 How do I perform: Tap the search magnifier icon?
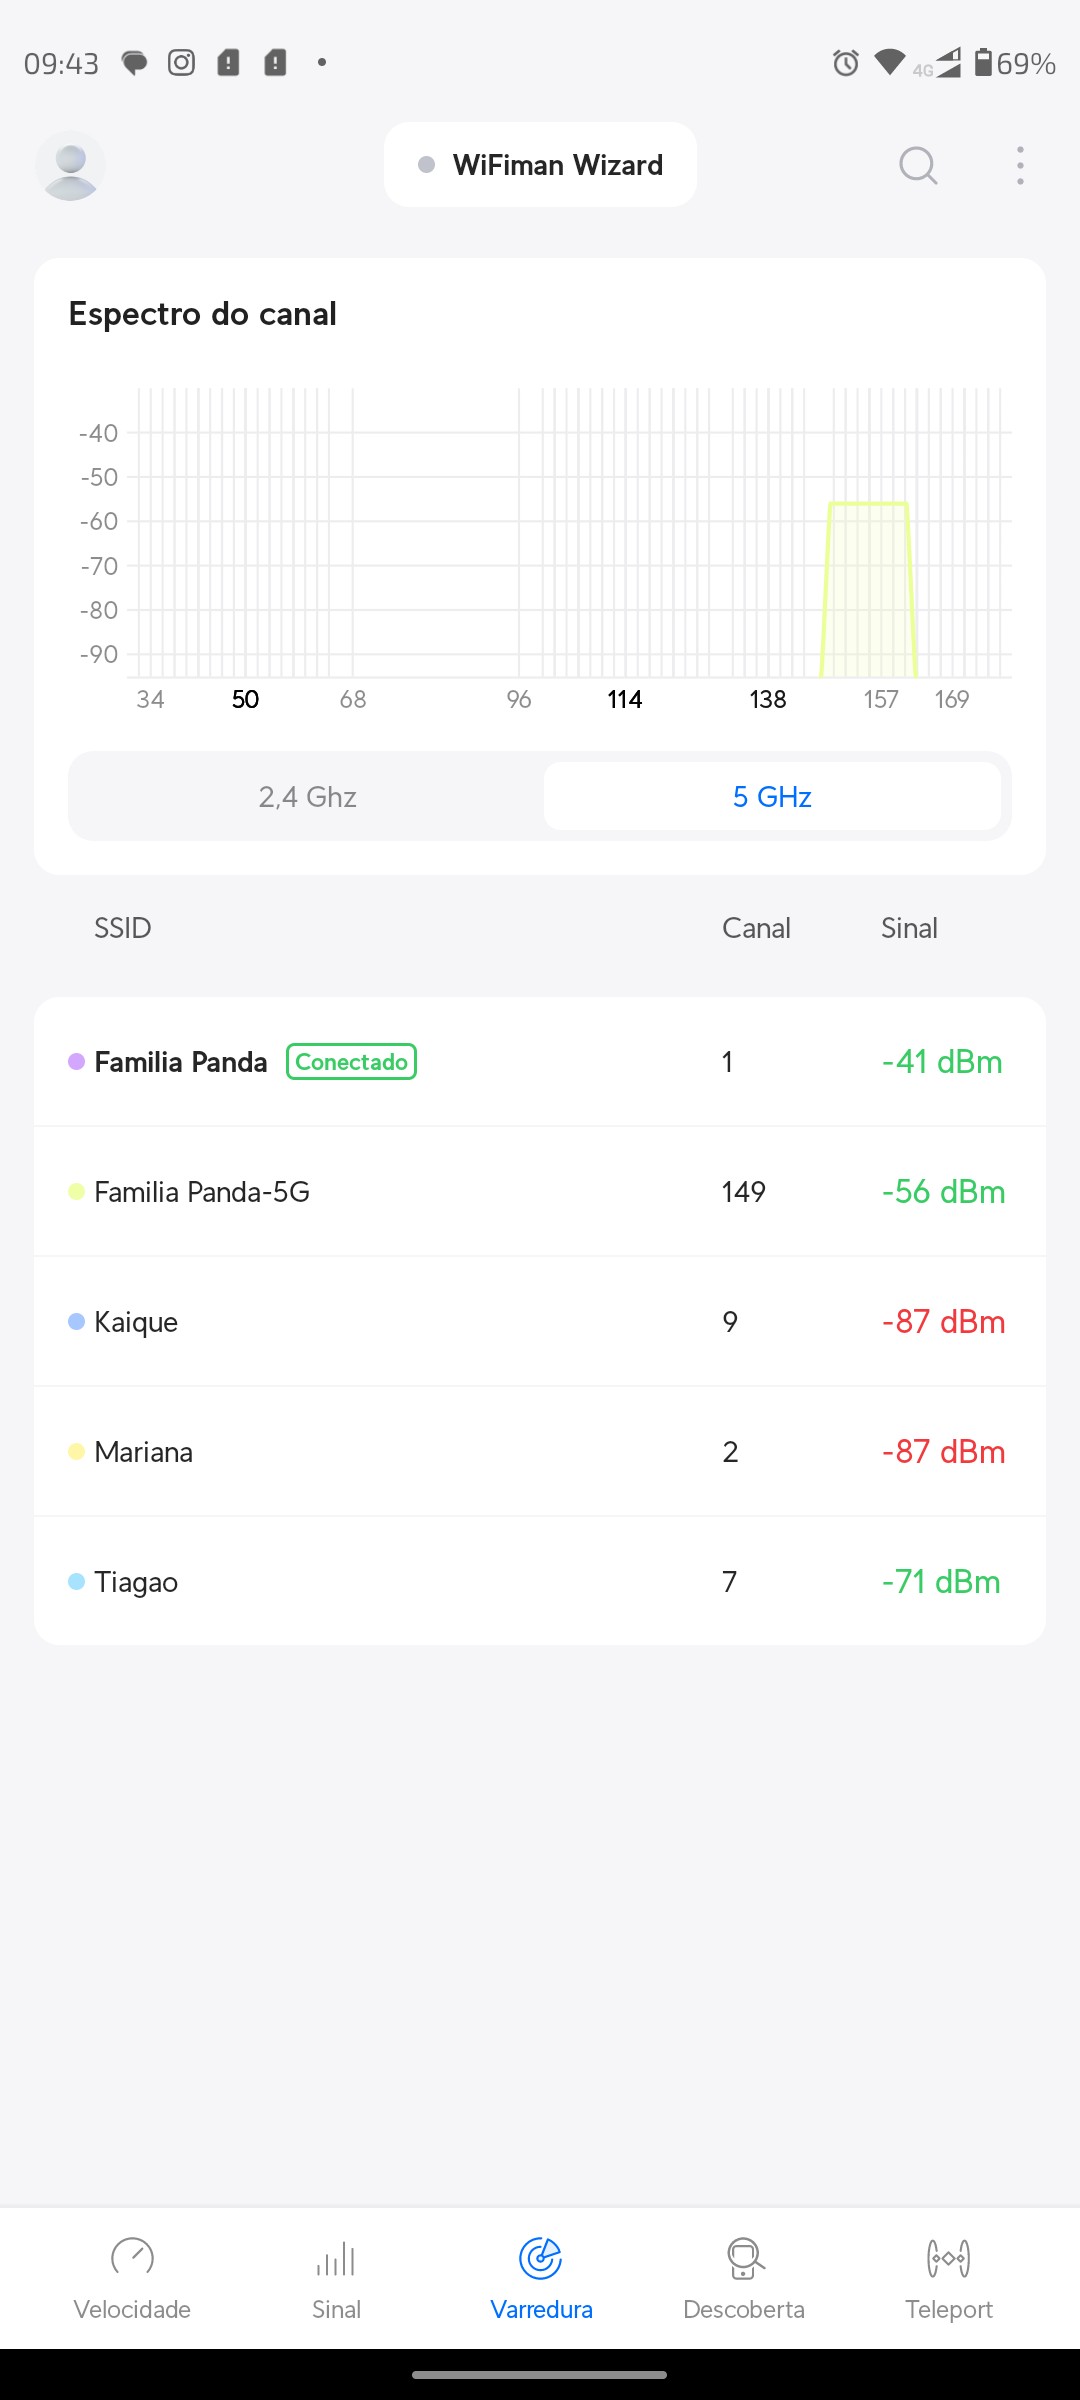pyautogui.click(x=918, y=166)
